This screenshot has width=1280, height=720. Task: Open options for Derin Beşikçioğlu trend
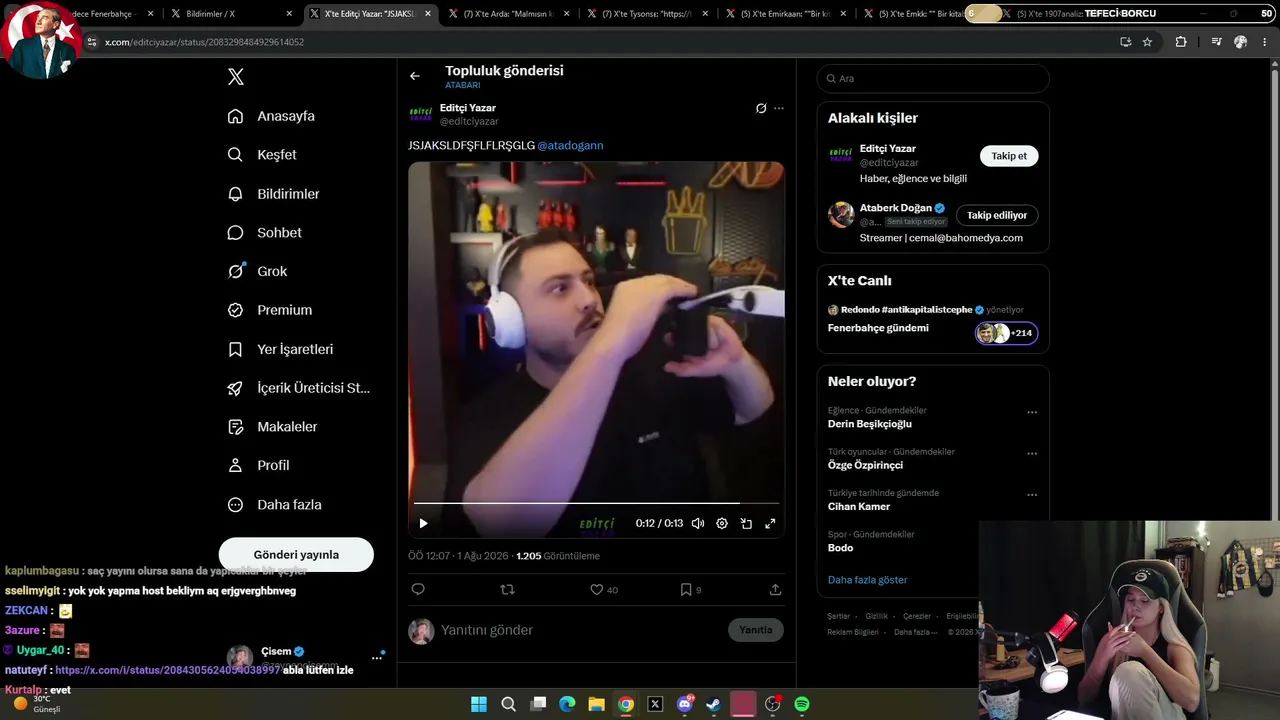[1032, 412]
